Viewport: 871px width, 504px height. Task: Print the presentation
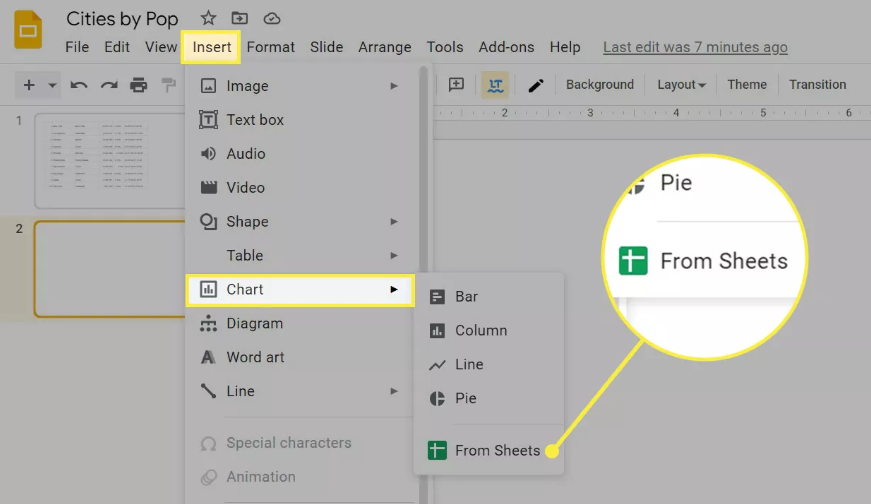tap(138, 85)
